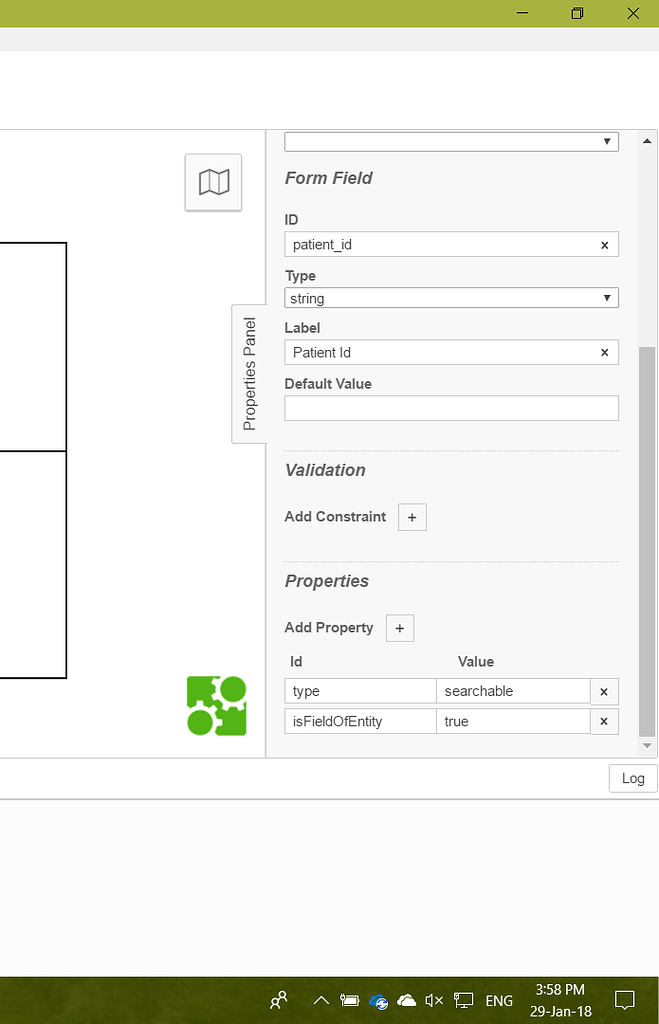The height and width of the screenshot is (1024, 659).
Task: Mute sound via taskbar speaker icon
Action: [433, 1000]
